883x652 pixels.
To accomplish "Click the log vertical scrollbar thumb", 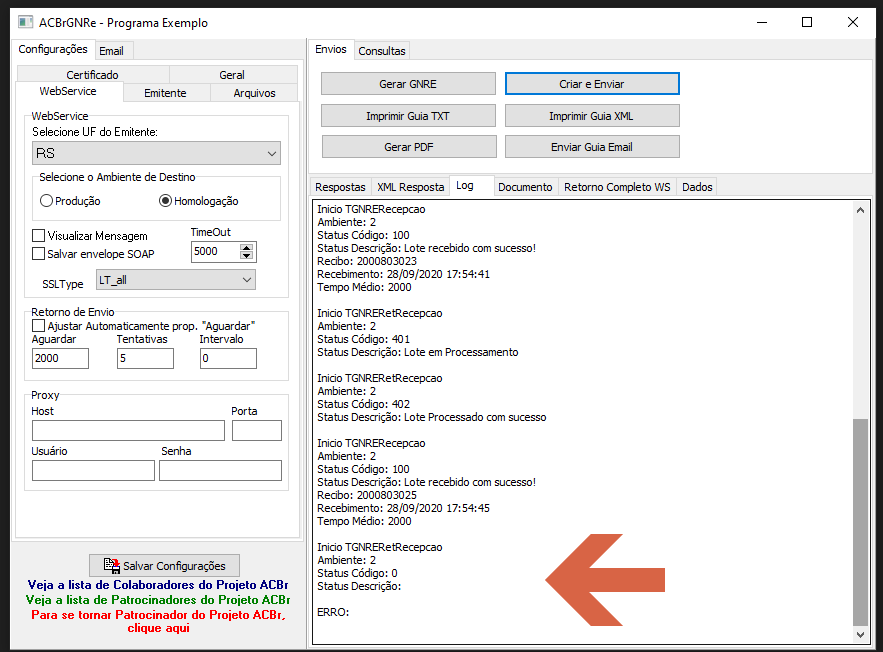I will pyautogui.click(x=860, y=522).
